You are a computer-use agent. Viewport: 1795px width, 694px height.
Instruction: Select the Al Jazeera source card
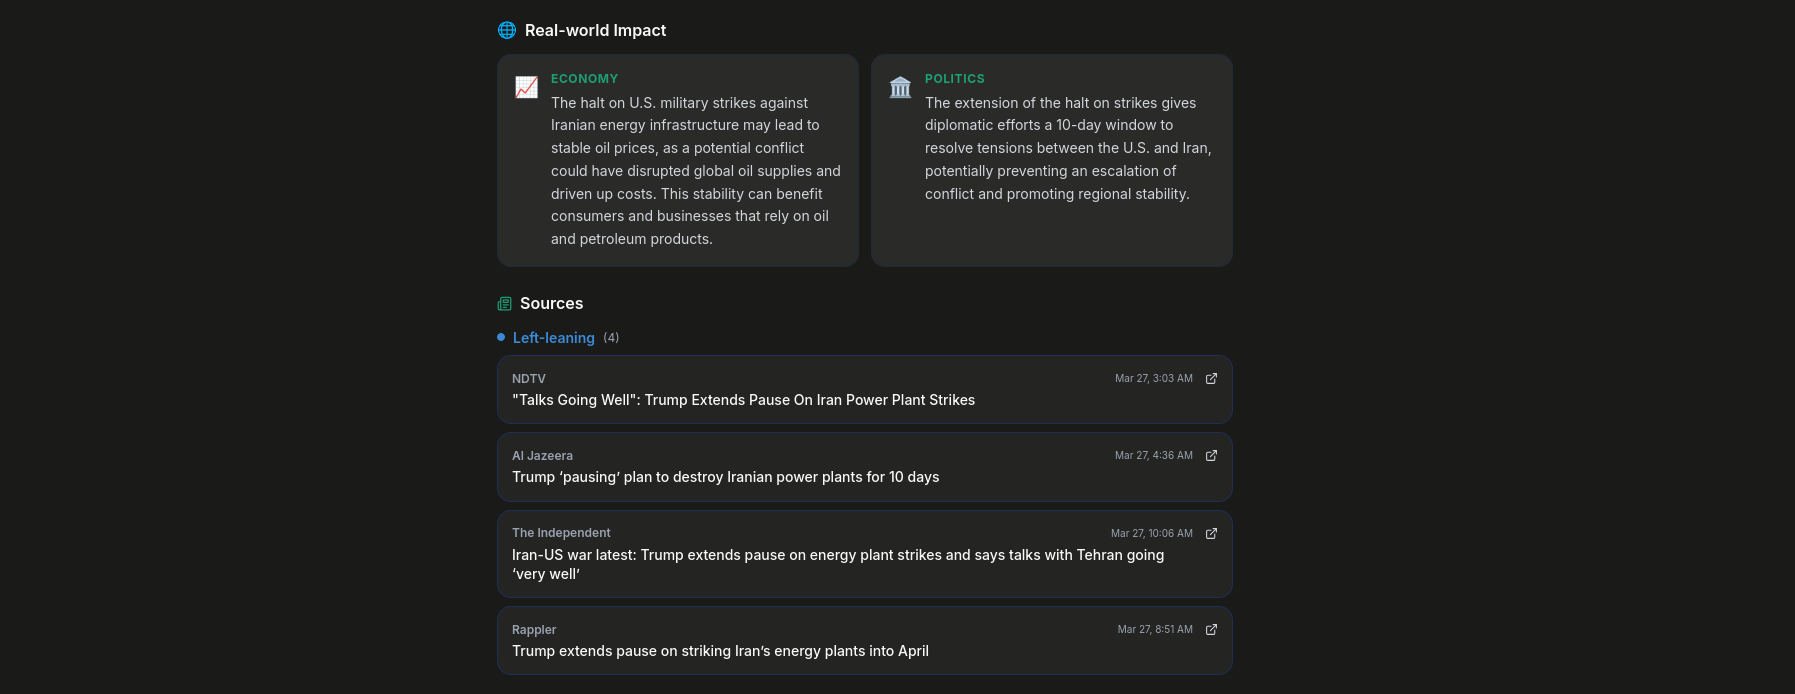[865, 467]
